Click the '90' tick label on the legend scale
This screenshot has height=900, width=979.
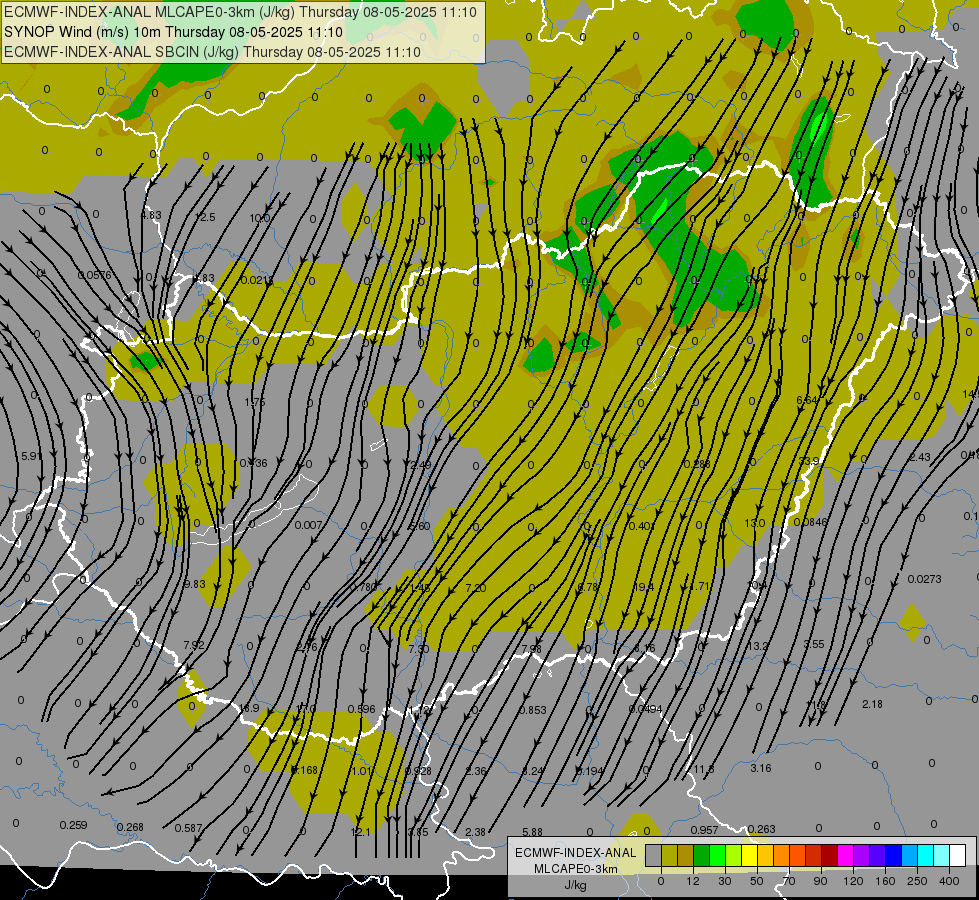820,881
